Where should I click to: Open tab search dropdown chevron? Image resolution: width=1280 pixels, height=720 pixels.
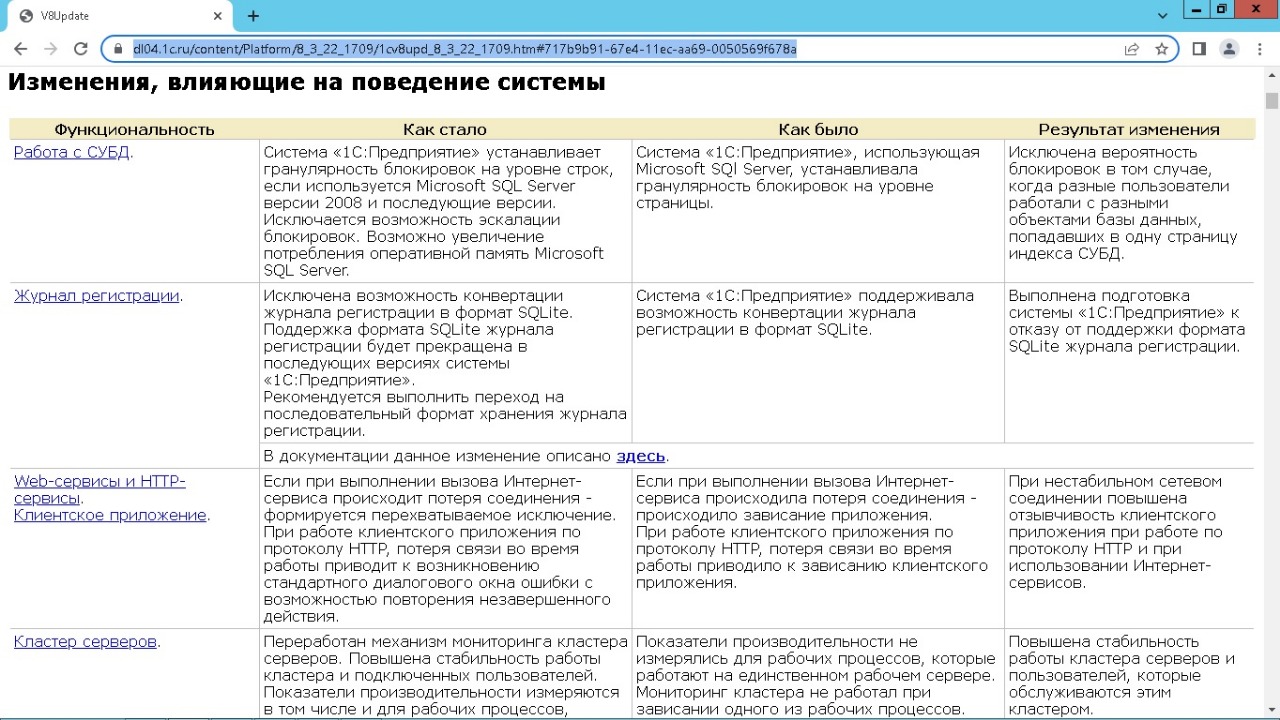[x=1163, y=16]
